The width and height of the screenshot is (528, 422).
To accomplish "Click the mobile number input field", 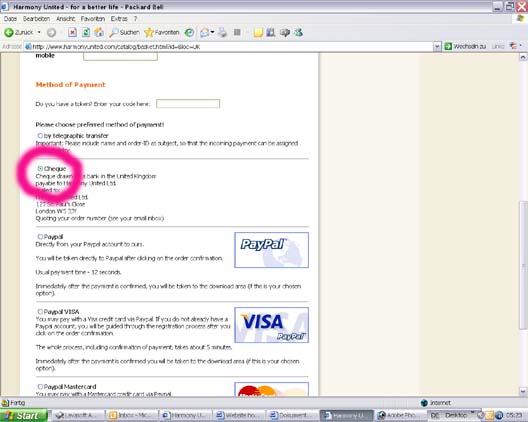I will click(120, 56).
